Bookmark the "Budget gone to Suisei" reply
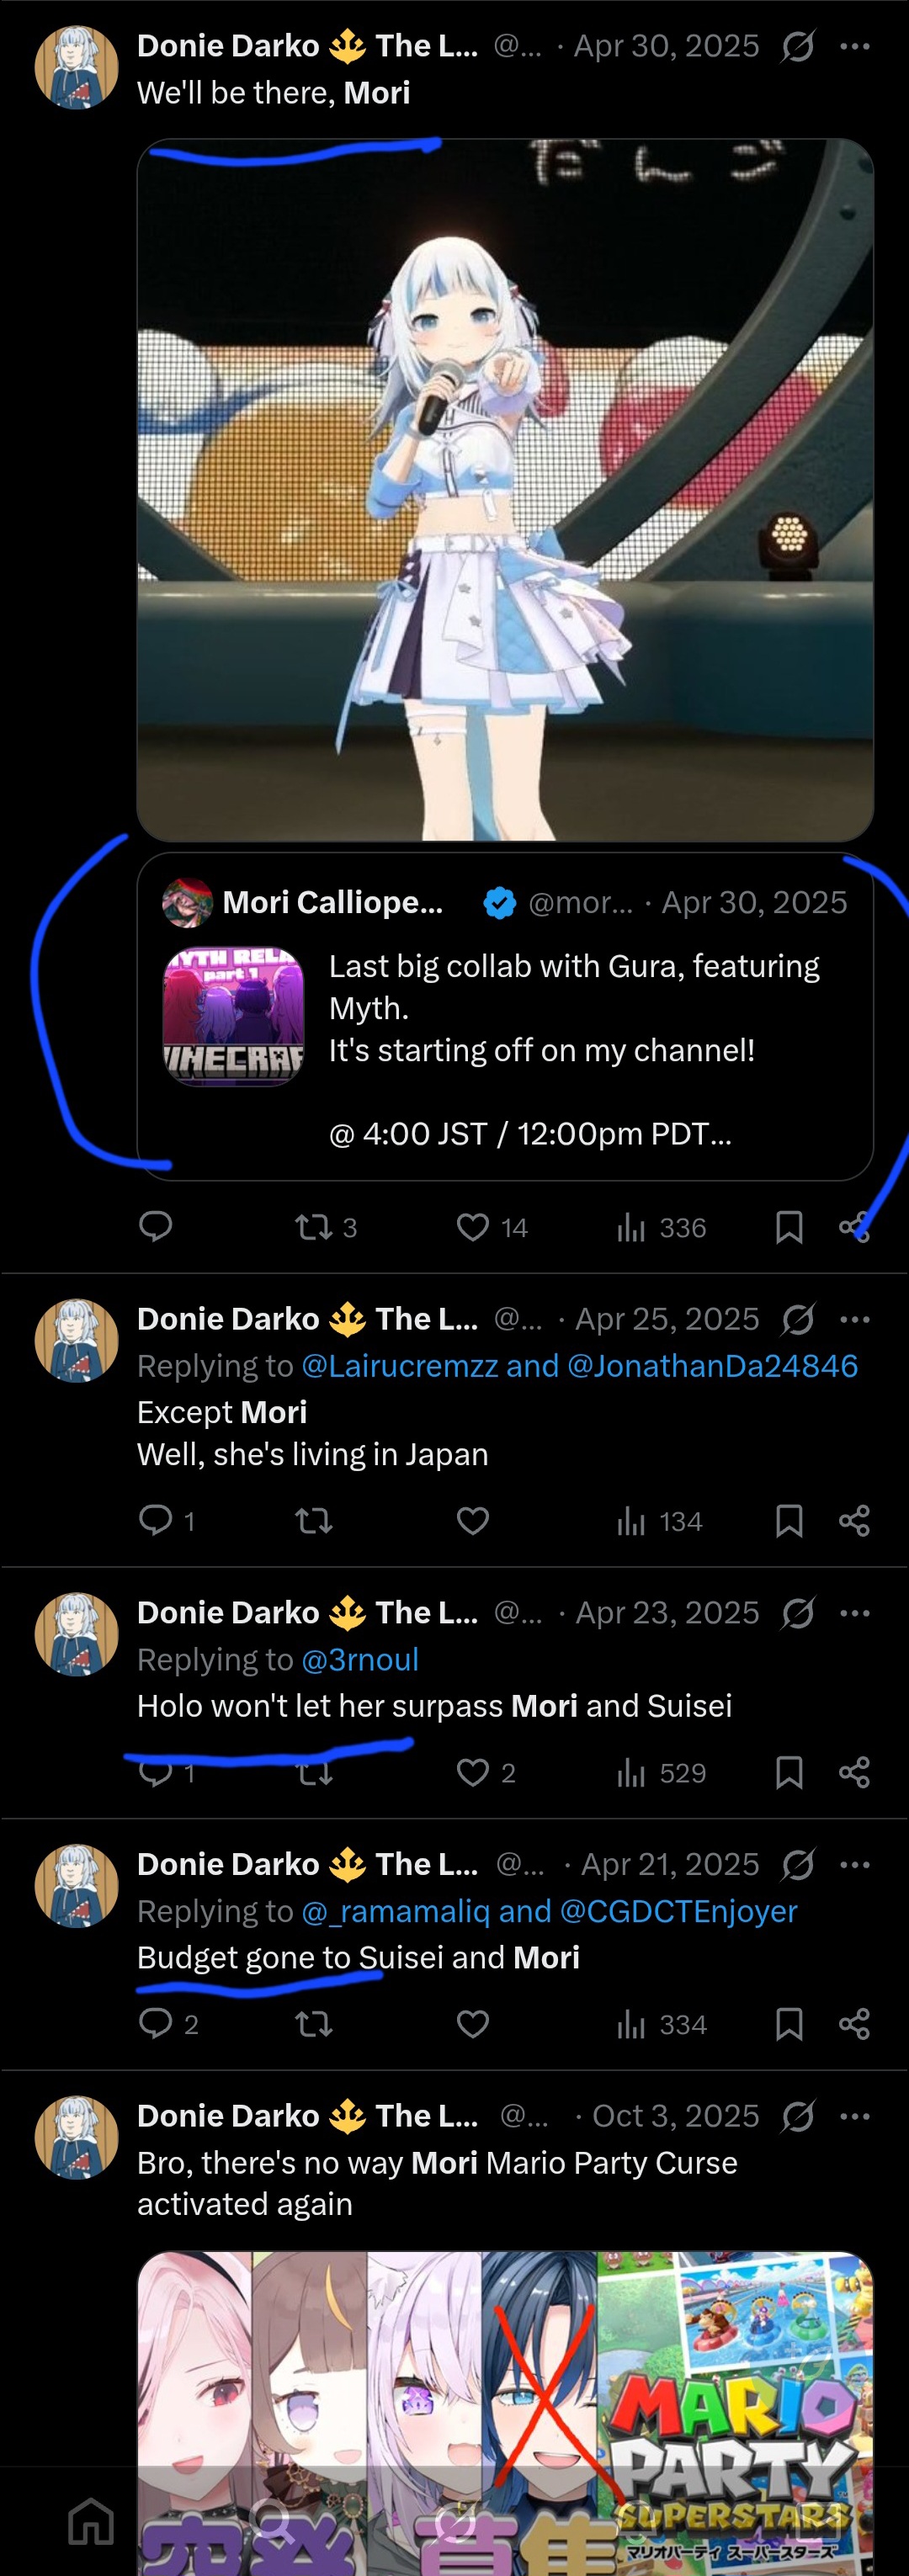Image resolution: width=909 pixels, height=2576 pixels. click(789, 2024)
